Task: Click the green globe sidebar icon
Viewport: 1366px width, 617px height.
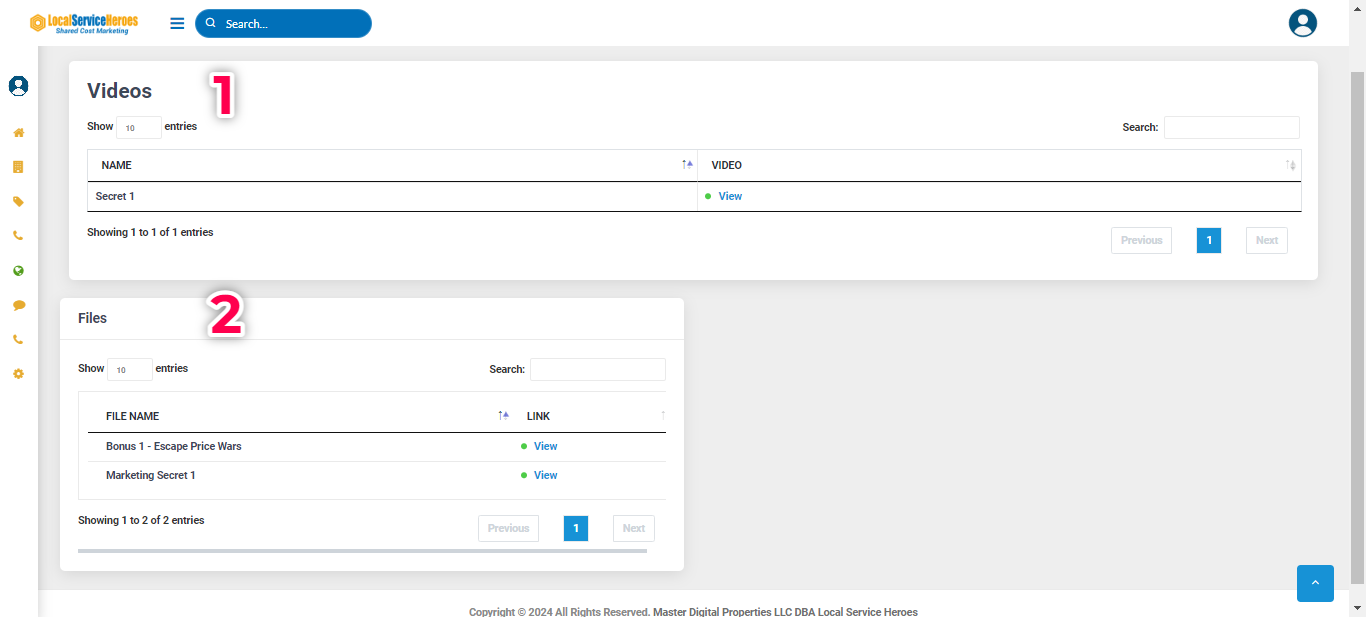Action: click(x=18, y=271)
